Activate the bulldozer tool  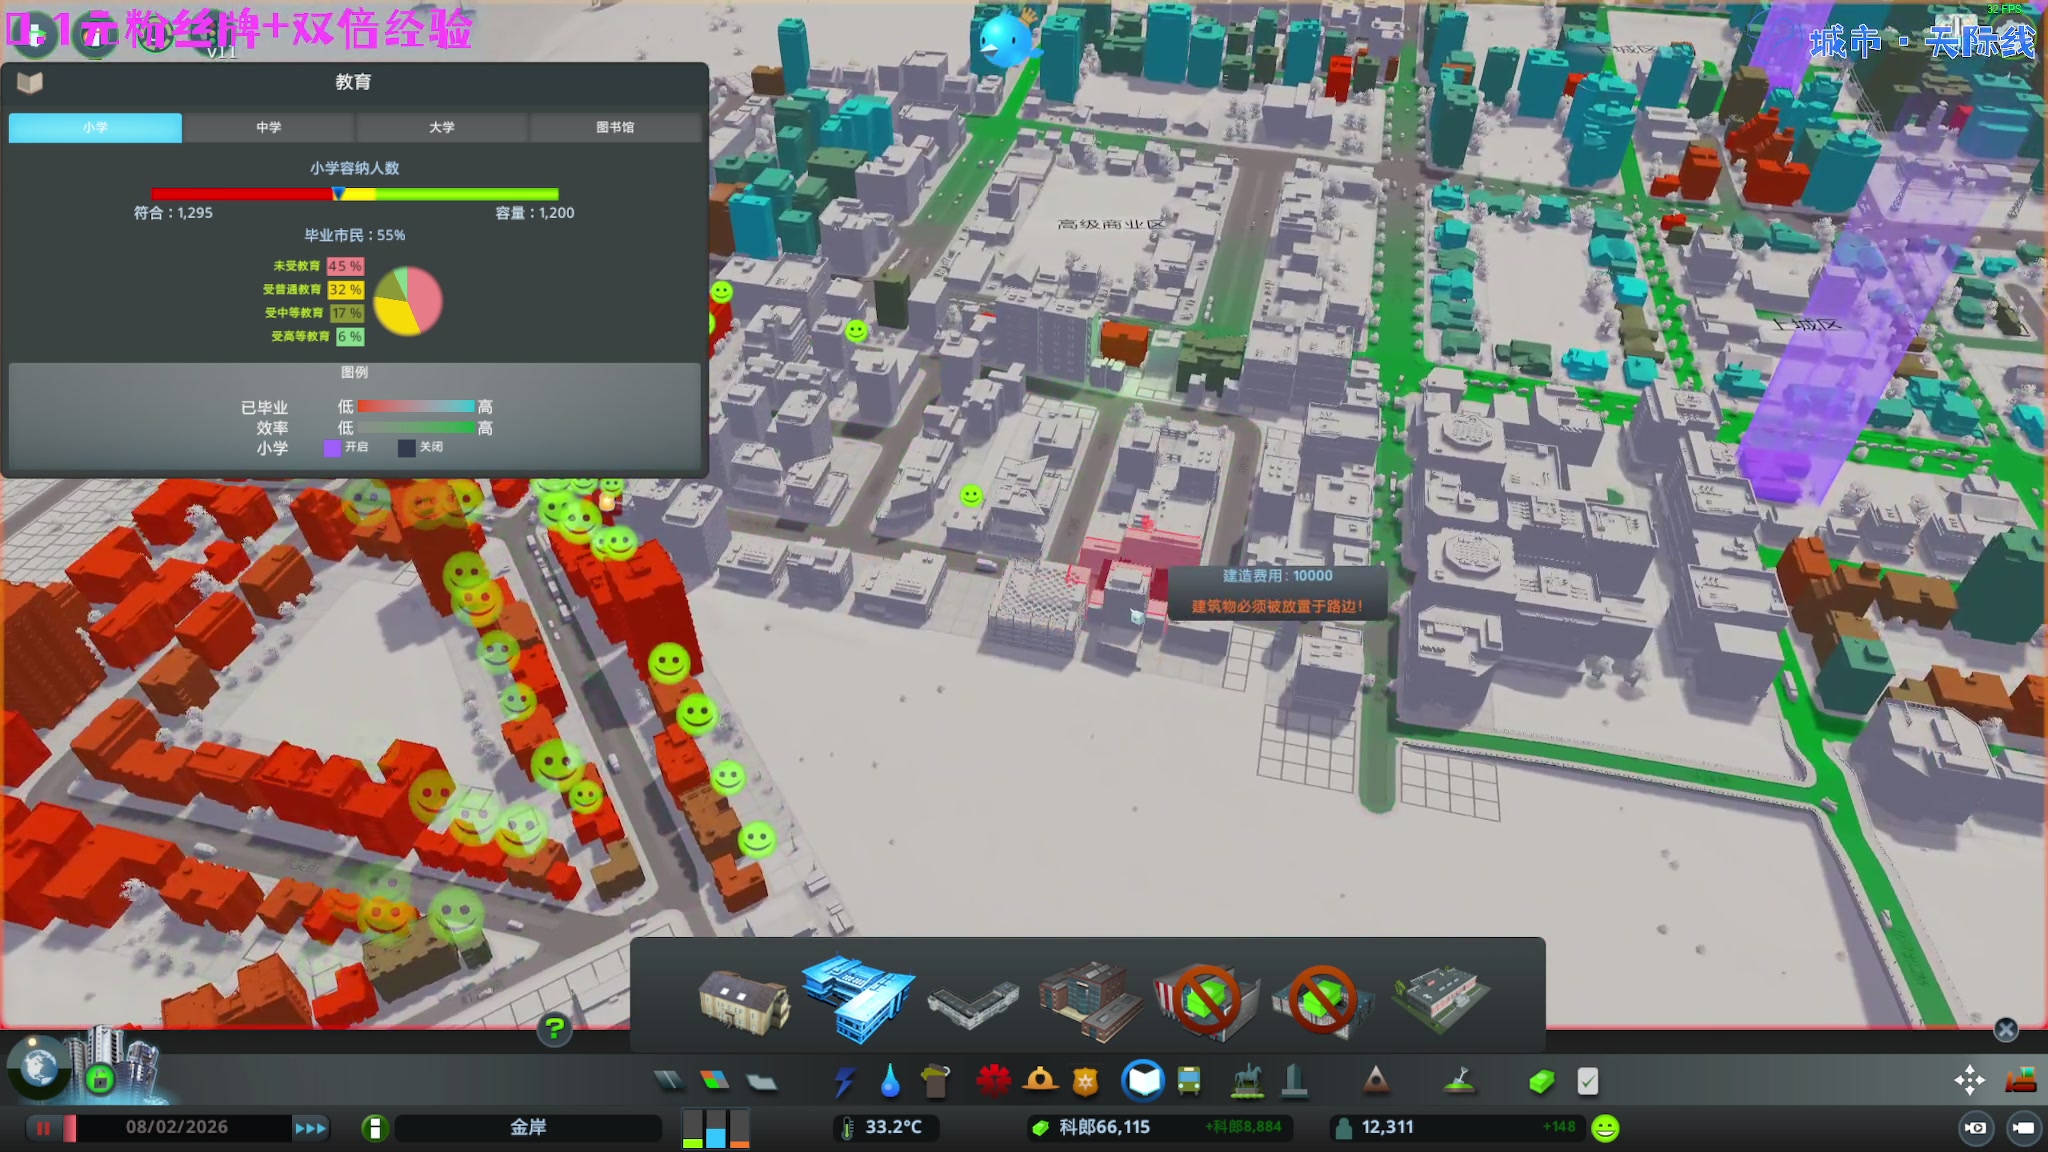(x=2021, y=1081)
